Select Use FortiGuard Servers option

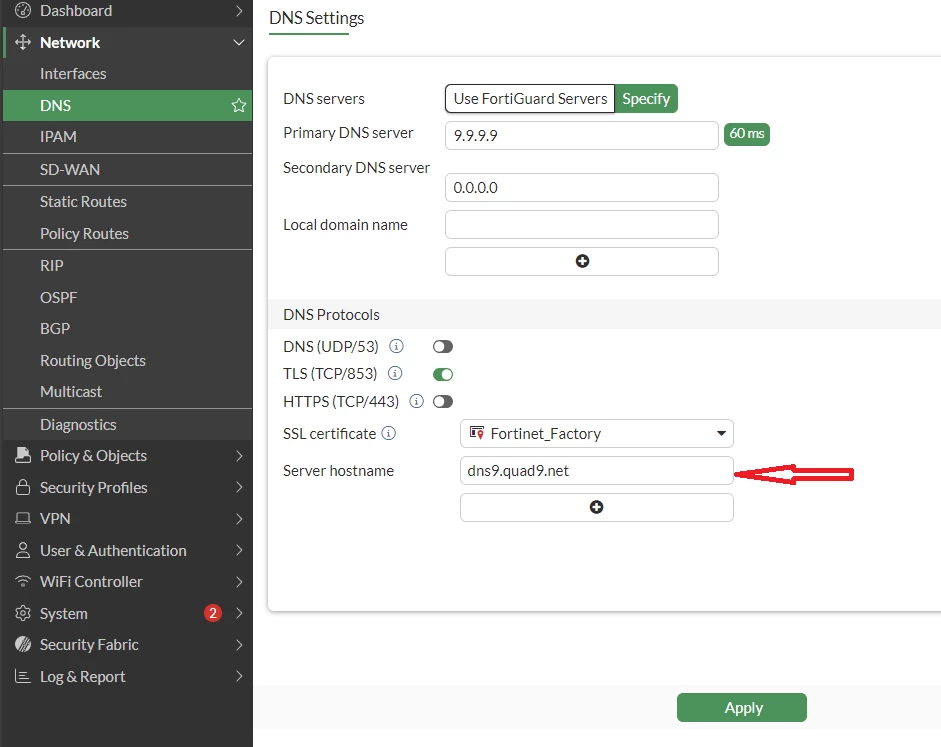[530, 98]
